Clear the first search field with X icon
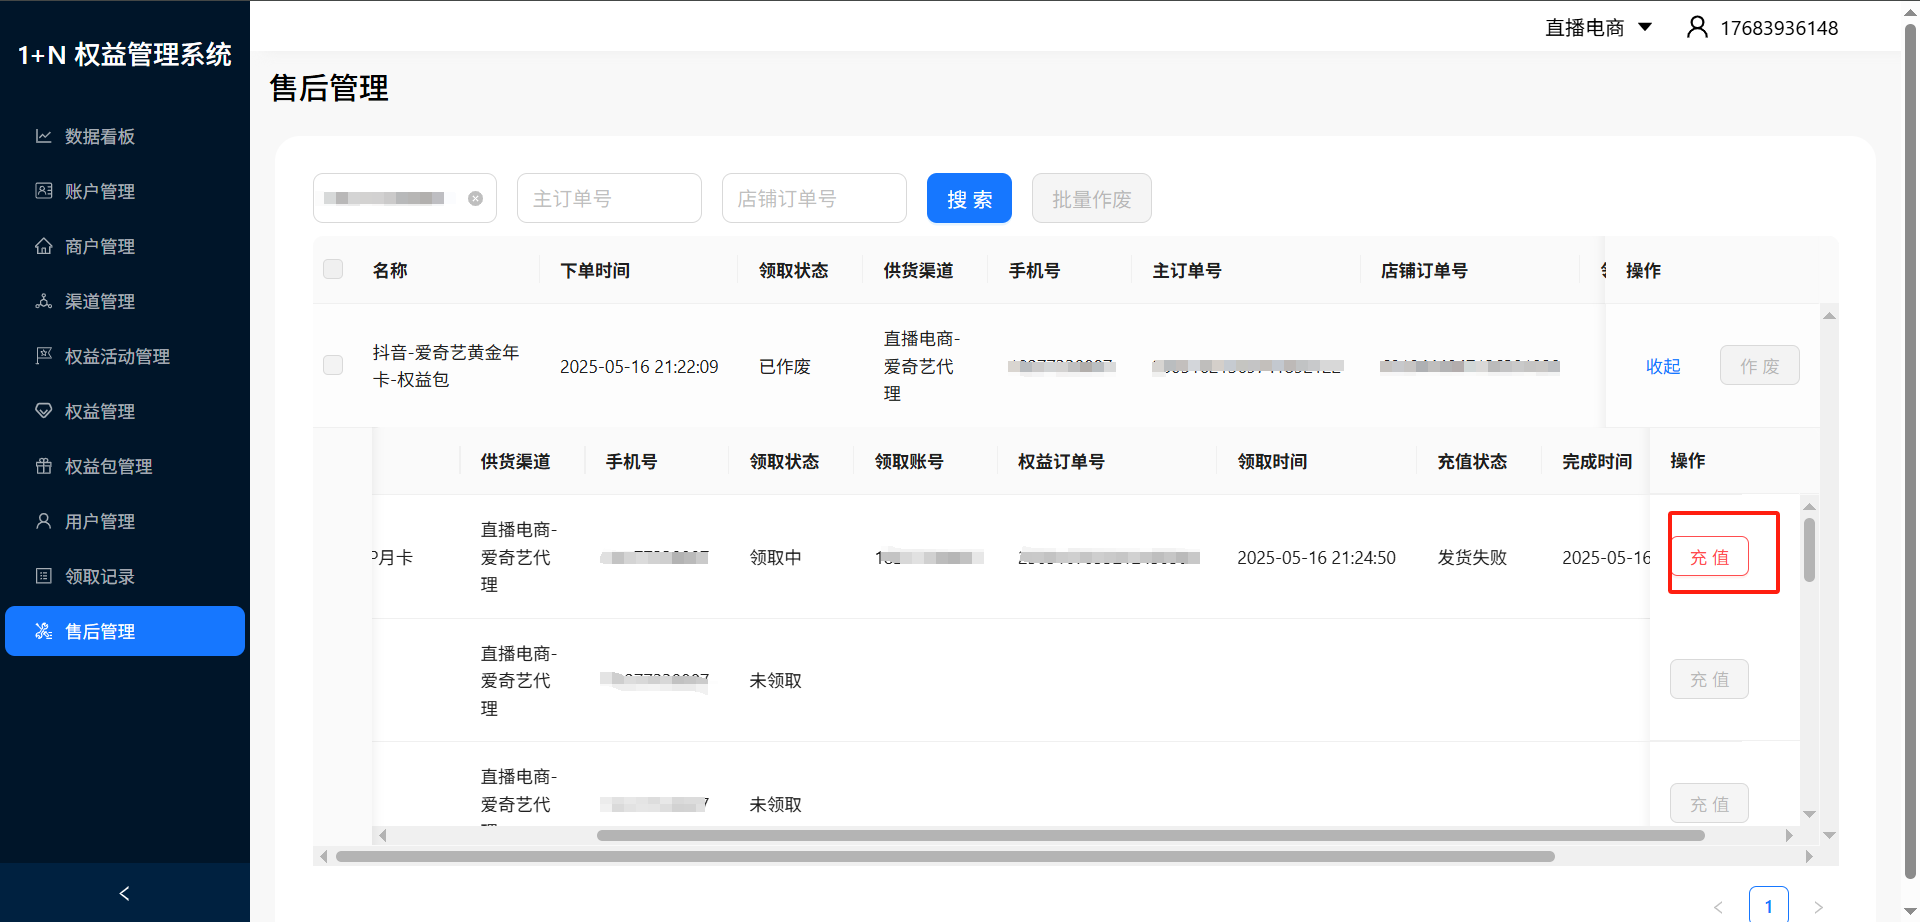Viewport: 1920px width, 922px height. 476,199
